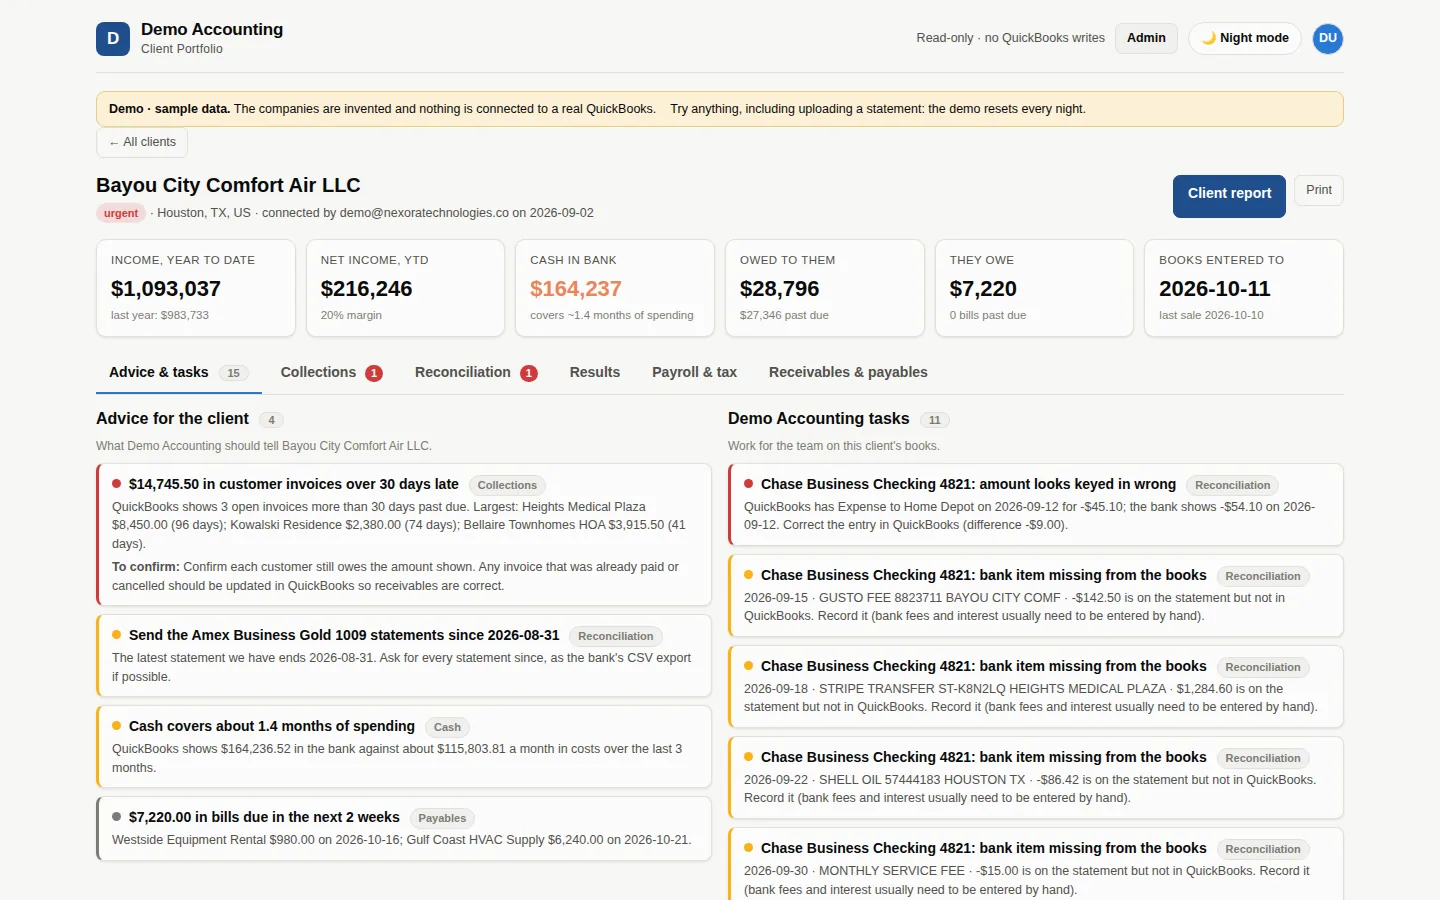Click orange dot beside Cash covers advice

pyautogui.click(x=117, y=726)
